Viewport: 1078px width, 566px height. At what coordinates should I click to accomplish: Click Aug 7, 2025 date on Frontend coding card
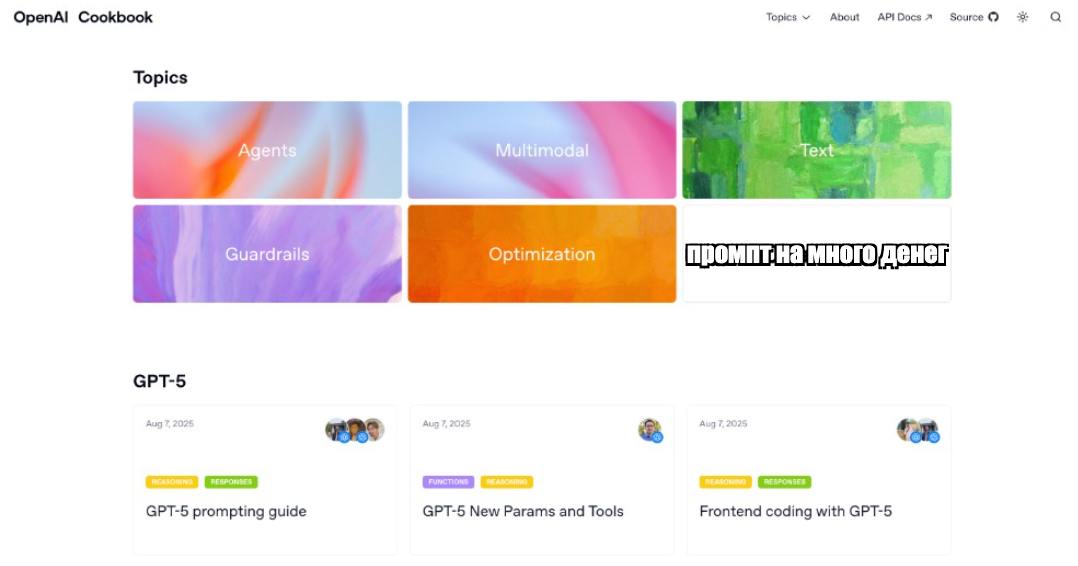tap(723, 424)
